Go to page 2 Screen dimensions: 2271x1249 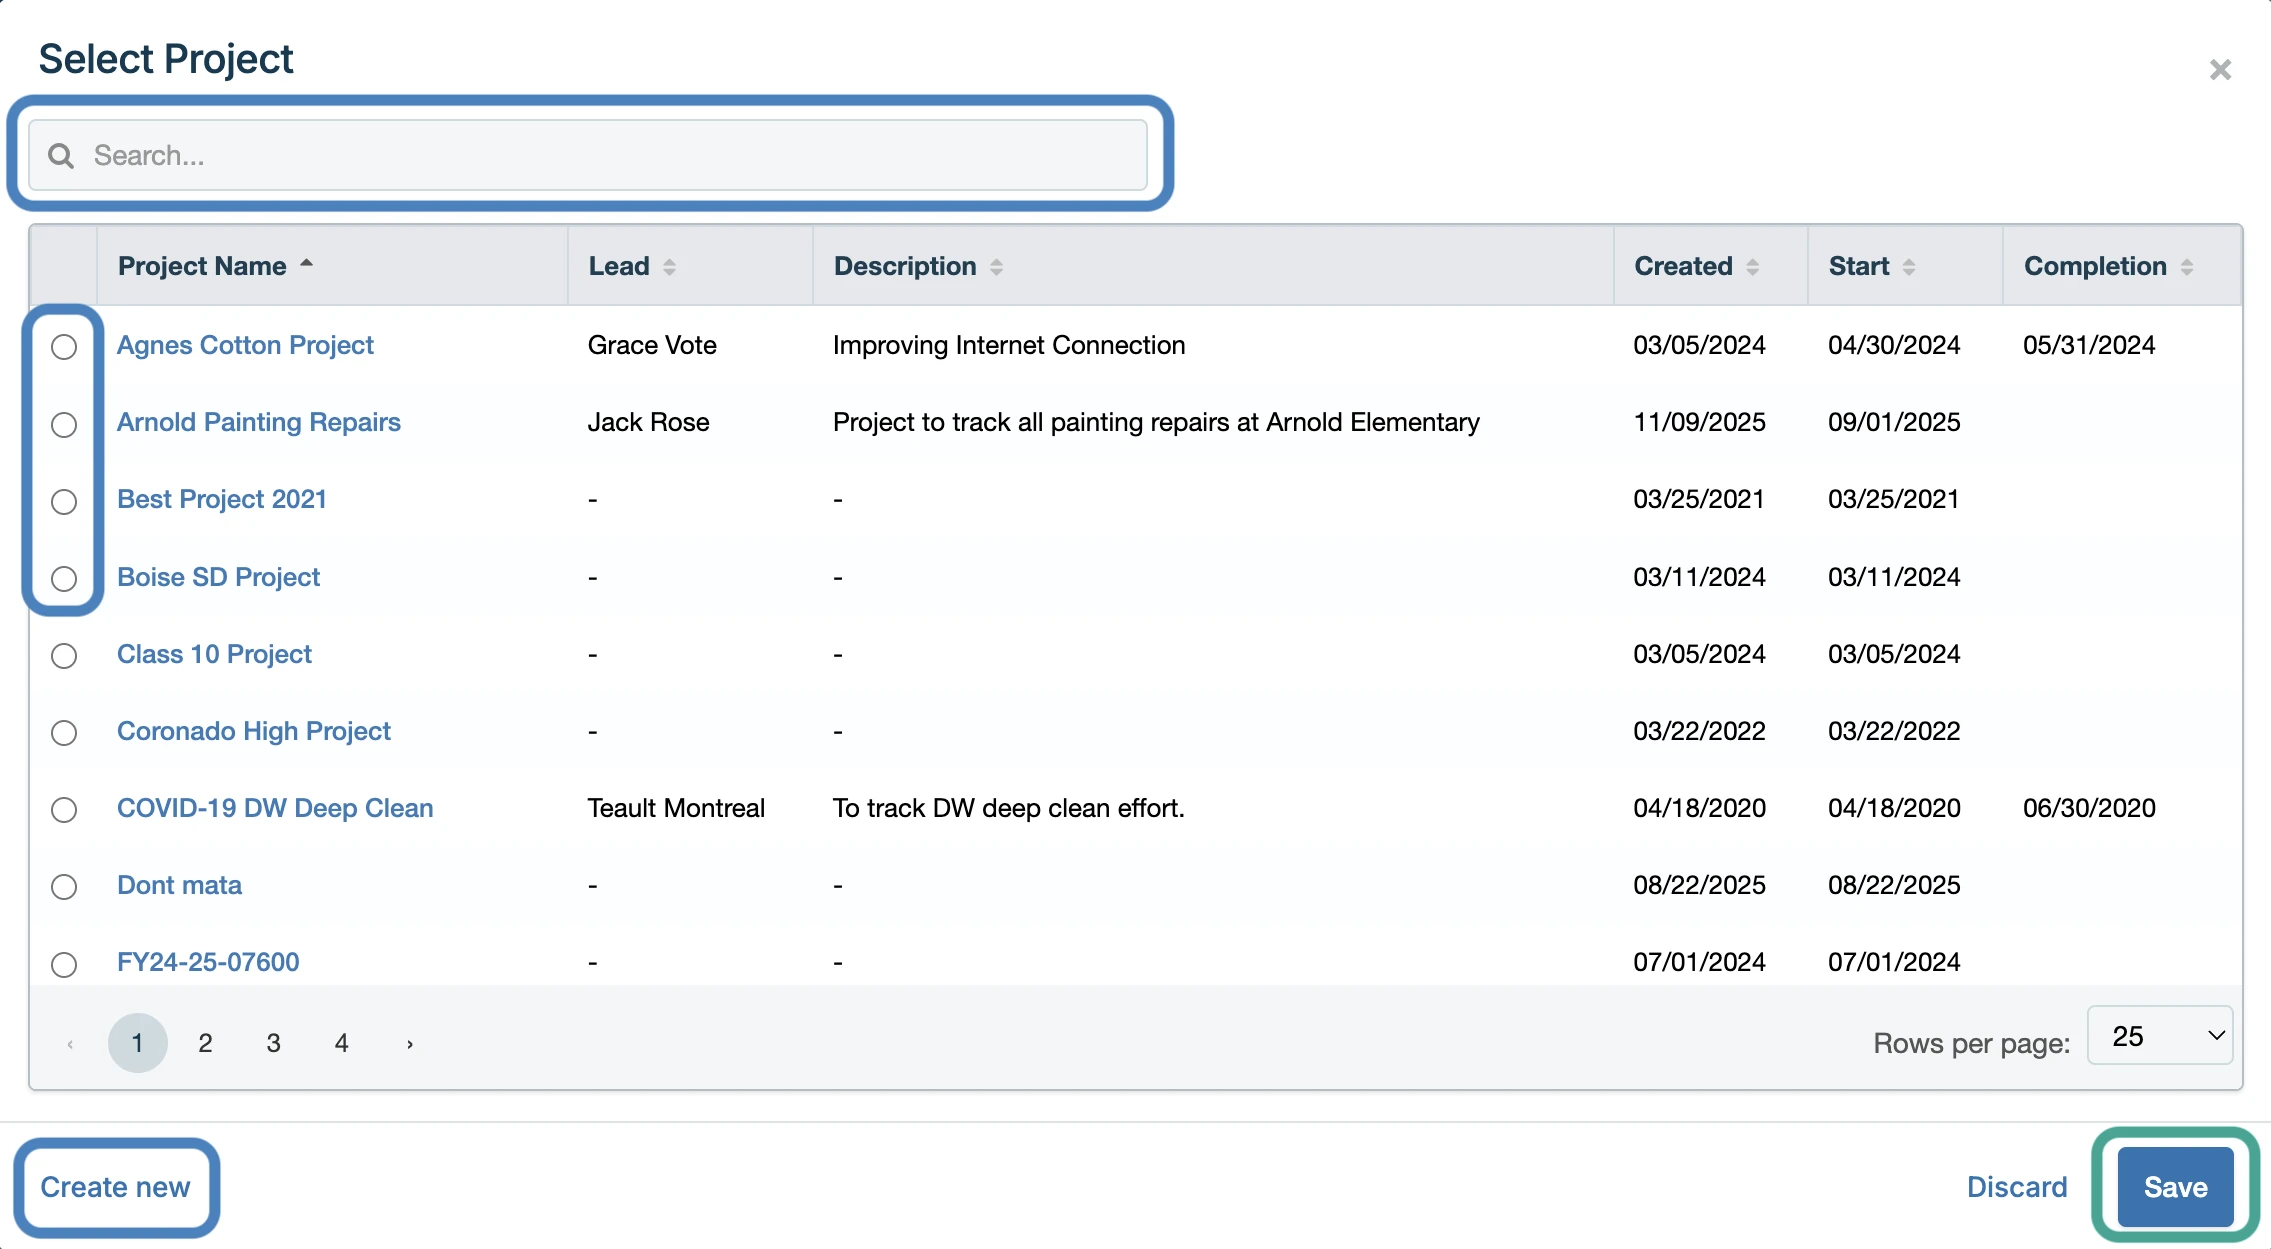point(205,1044)
